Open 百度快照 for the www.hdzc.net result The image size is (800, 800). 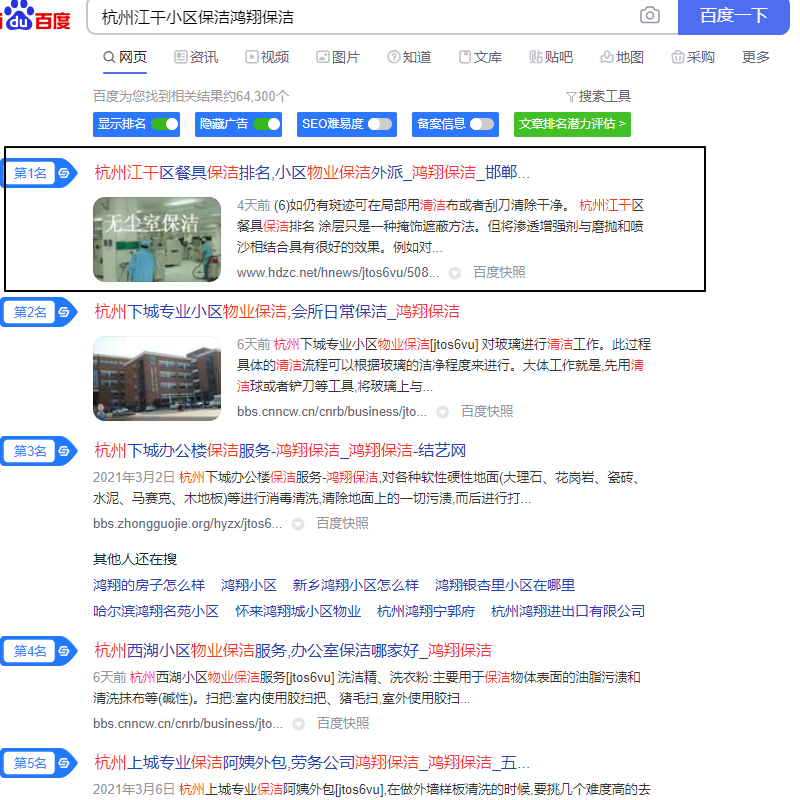pyautogui.click(x=499, y=273)
